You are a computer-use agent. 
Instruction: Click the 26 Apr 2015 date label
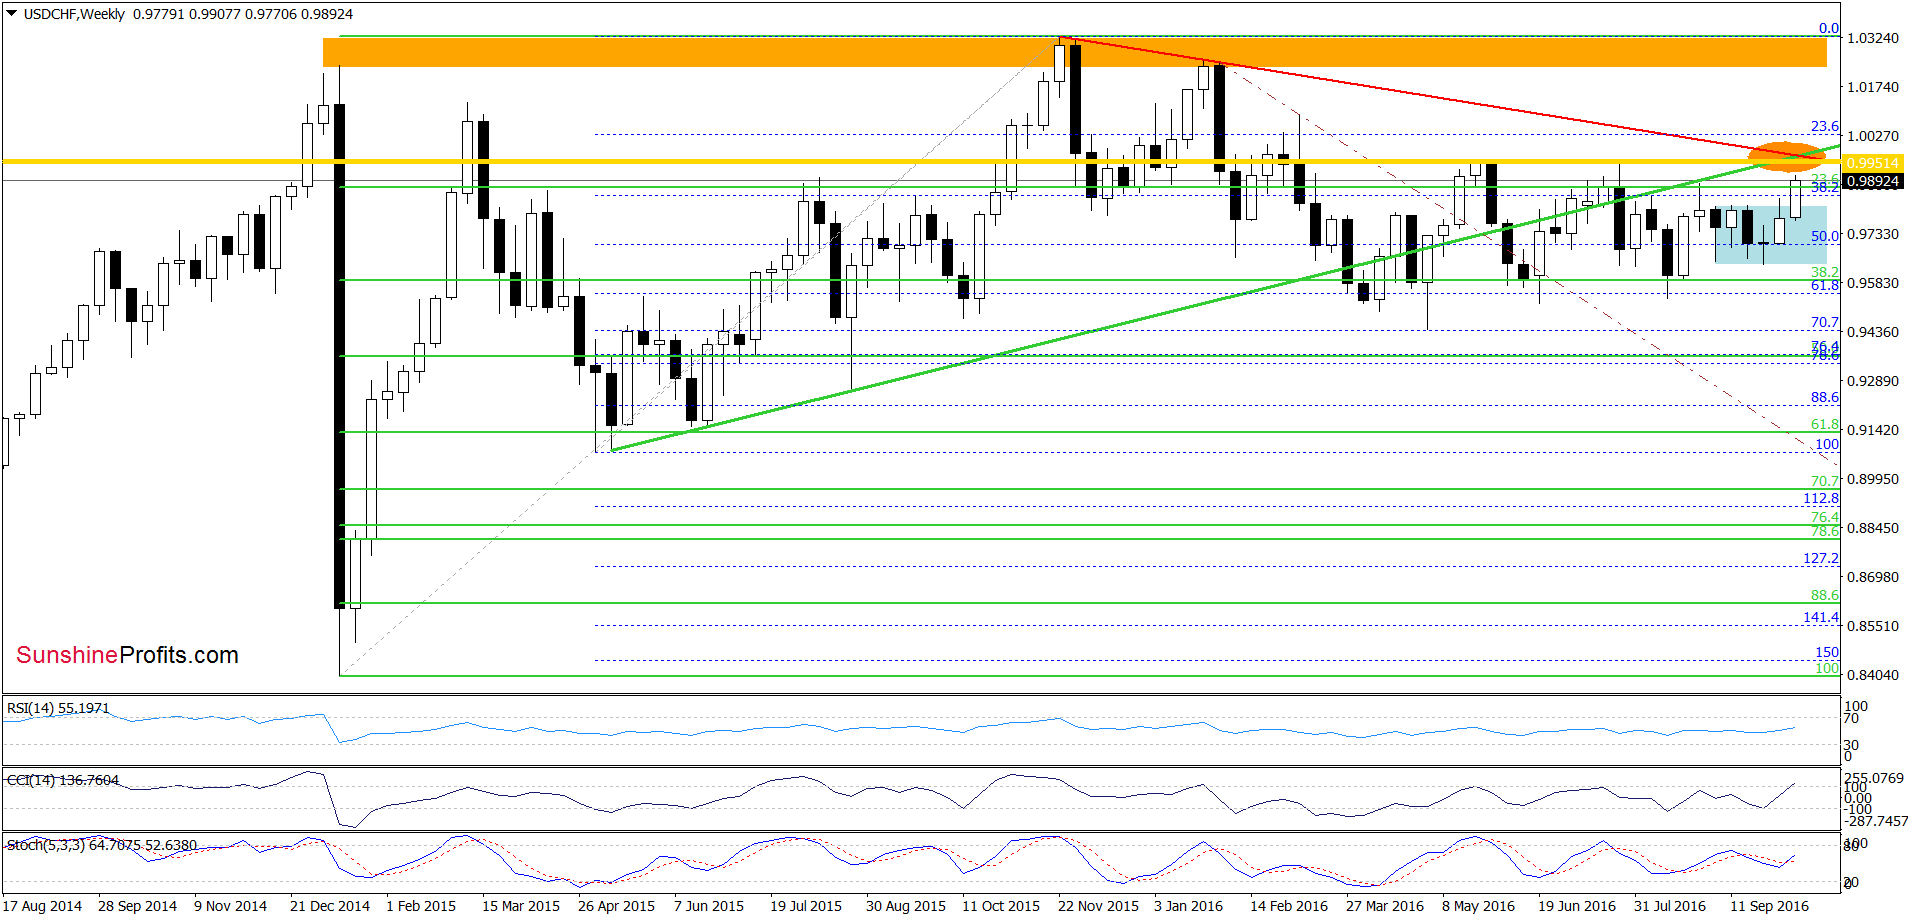[617, 906]
